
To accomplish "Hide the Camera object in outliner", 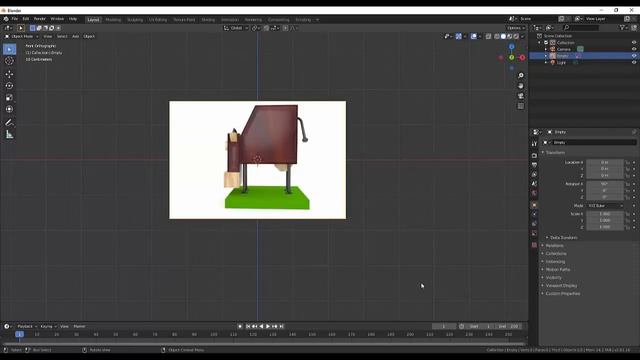I will pyautogui.click(x=634, y=49).
